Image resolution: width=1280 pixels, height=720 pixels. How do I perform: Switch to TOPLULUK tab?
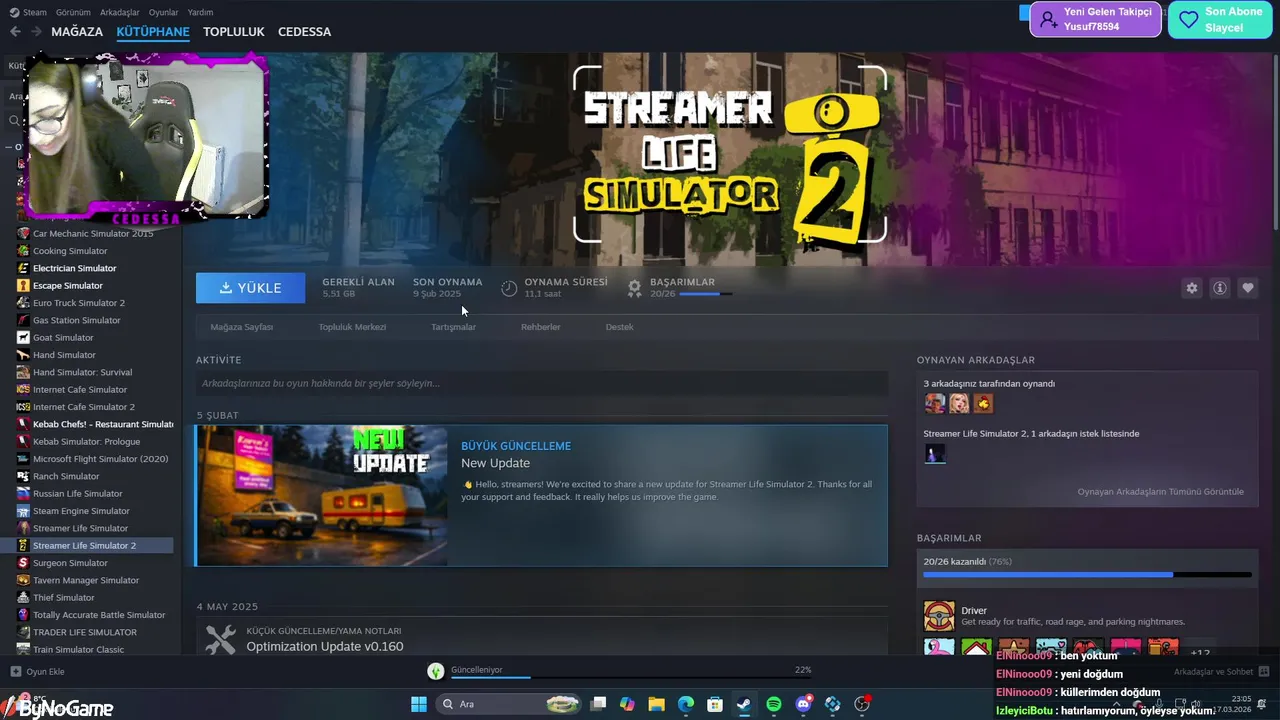click(x=234, y=32)
